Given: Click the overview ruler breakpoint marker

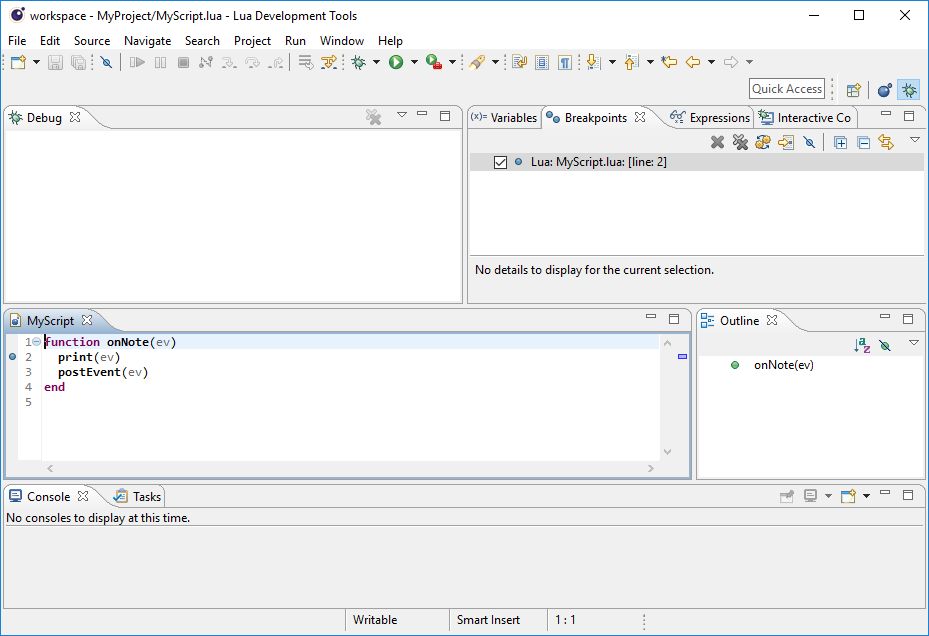Looking at the screenshot, I should tap(683, 356).
